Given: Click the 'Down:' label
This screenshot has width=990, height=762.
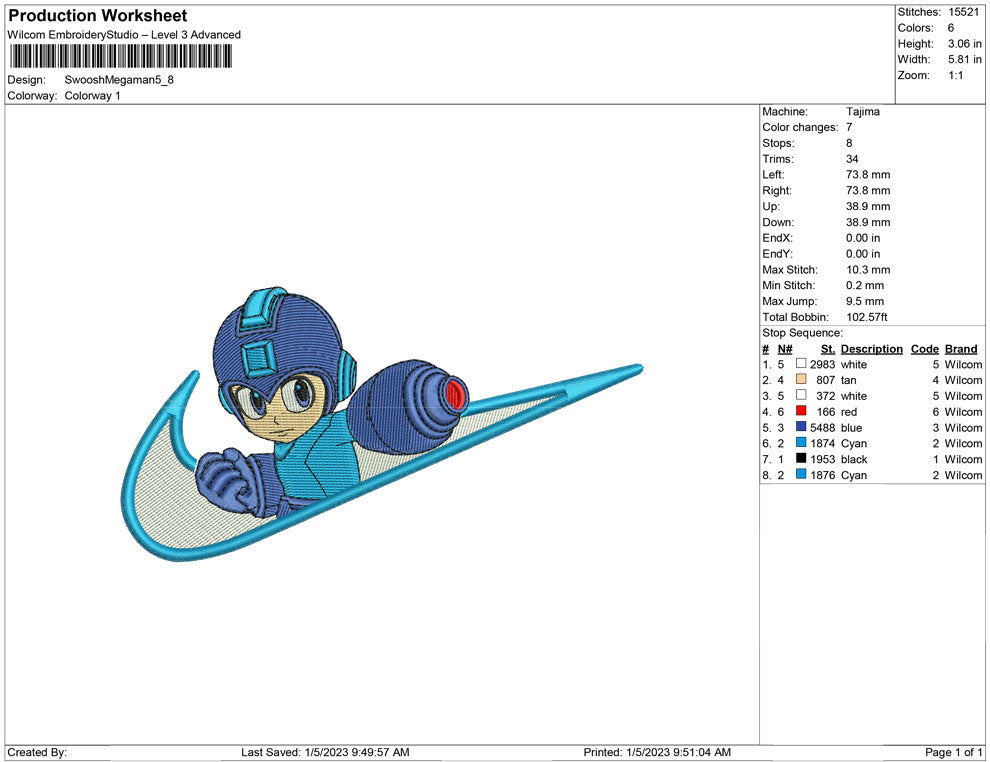Looking at the screenshot, I should coord(778,222).
